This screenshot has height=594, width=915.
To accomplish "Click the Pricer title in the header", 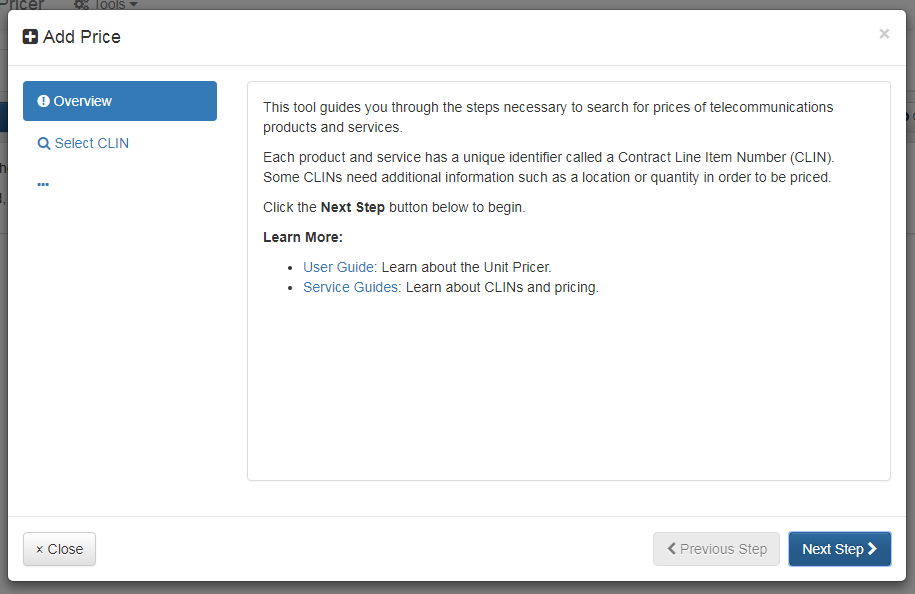I will [24, 5].
